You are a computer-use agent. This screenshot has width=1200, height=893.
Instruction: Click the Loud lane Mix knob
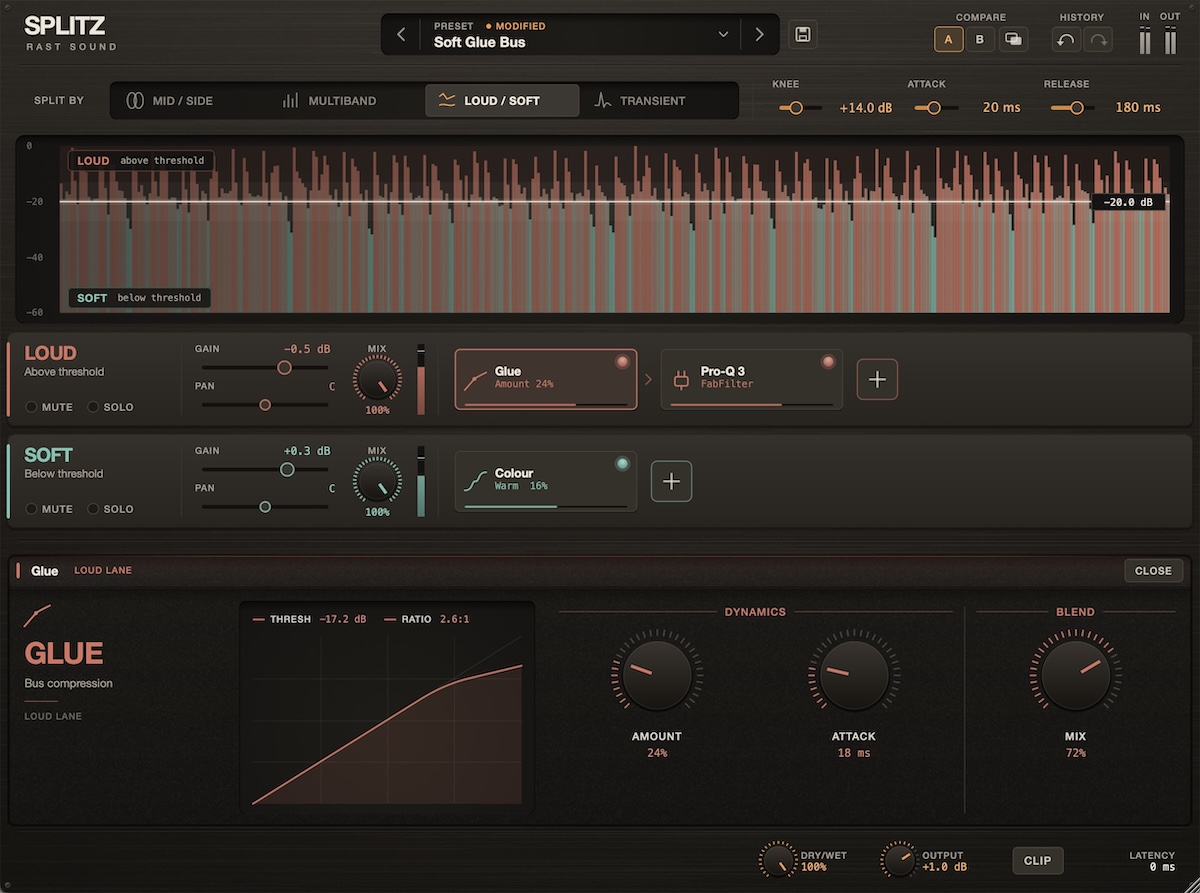(x=377, y=380)
